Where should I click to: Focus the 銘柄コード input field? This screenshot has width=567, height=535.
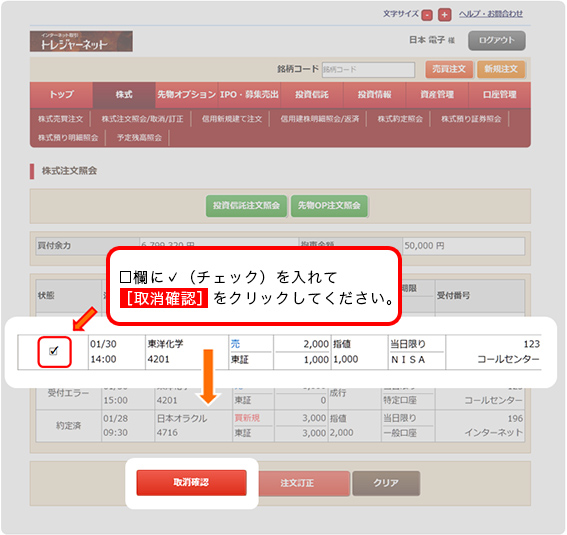(x=368, y=69)
